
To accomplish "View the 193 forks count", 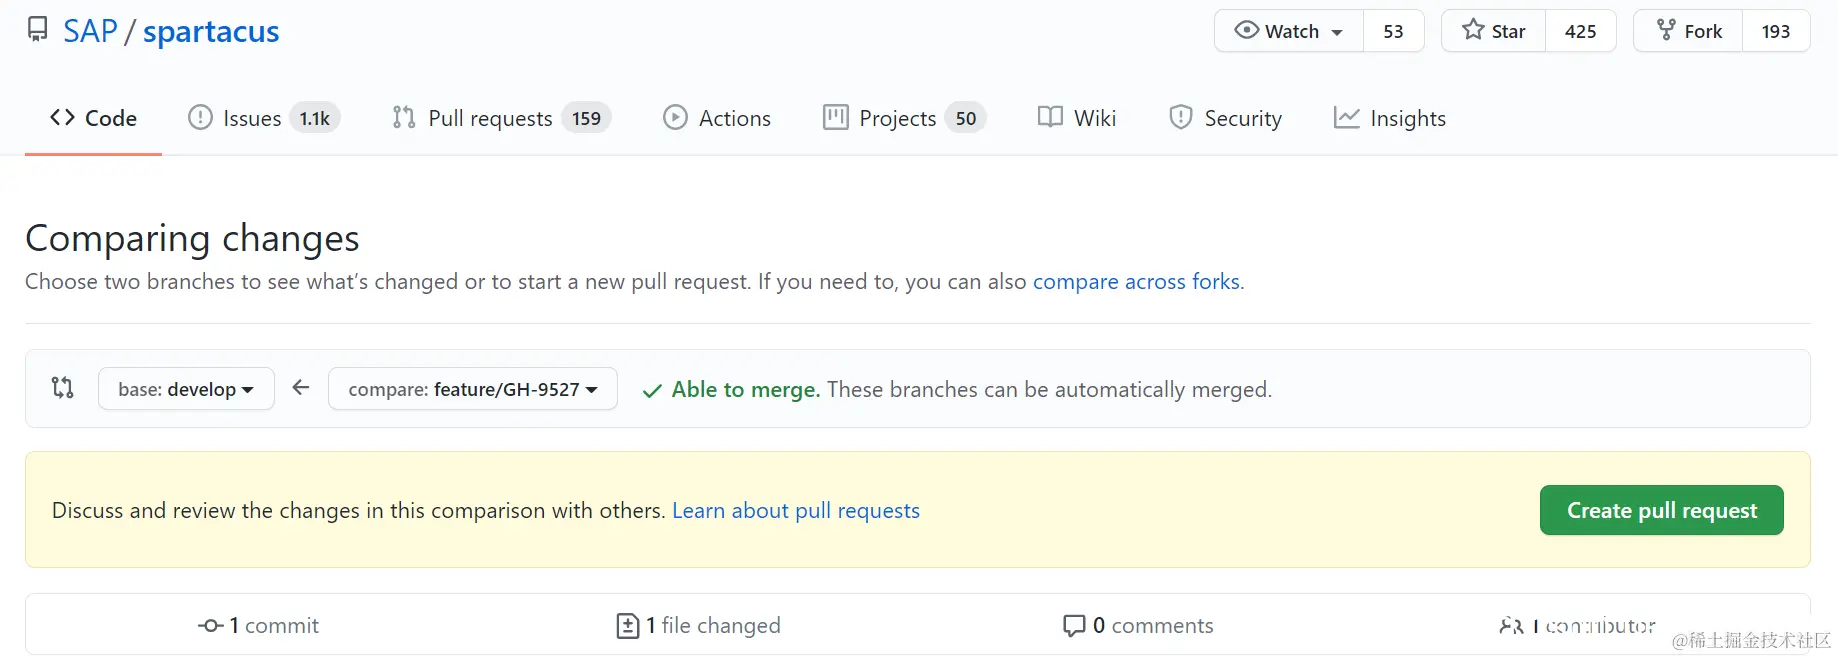I will tap(1776, 31).
